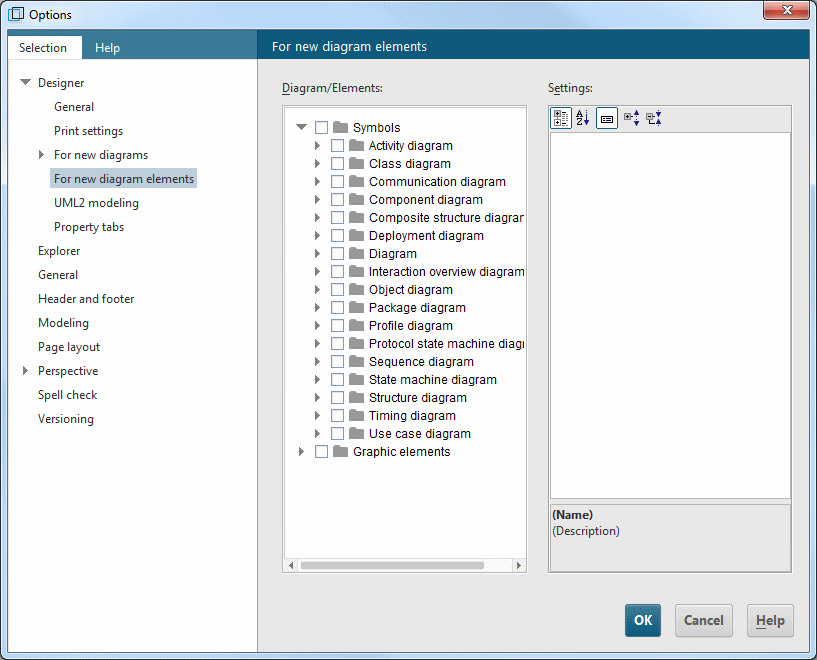The width and height of the screenshot is (817, 660).
Task: Open Print settings in the Designer tree
Action: point(89,131)
